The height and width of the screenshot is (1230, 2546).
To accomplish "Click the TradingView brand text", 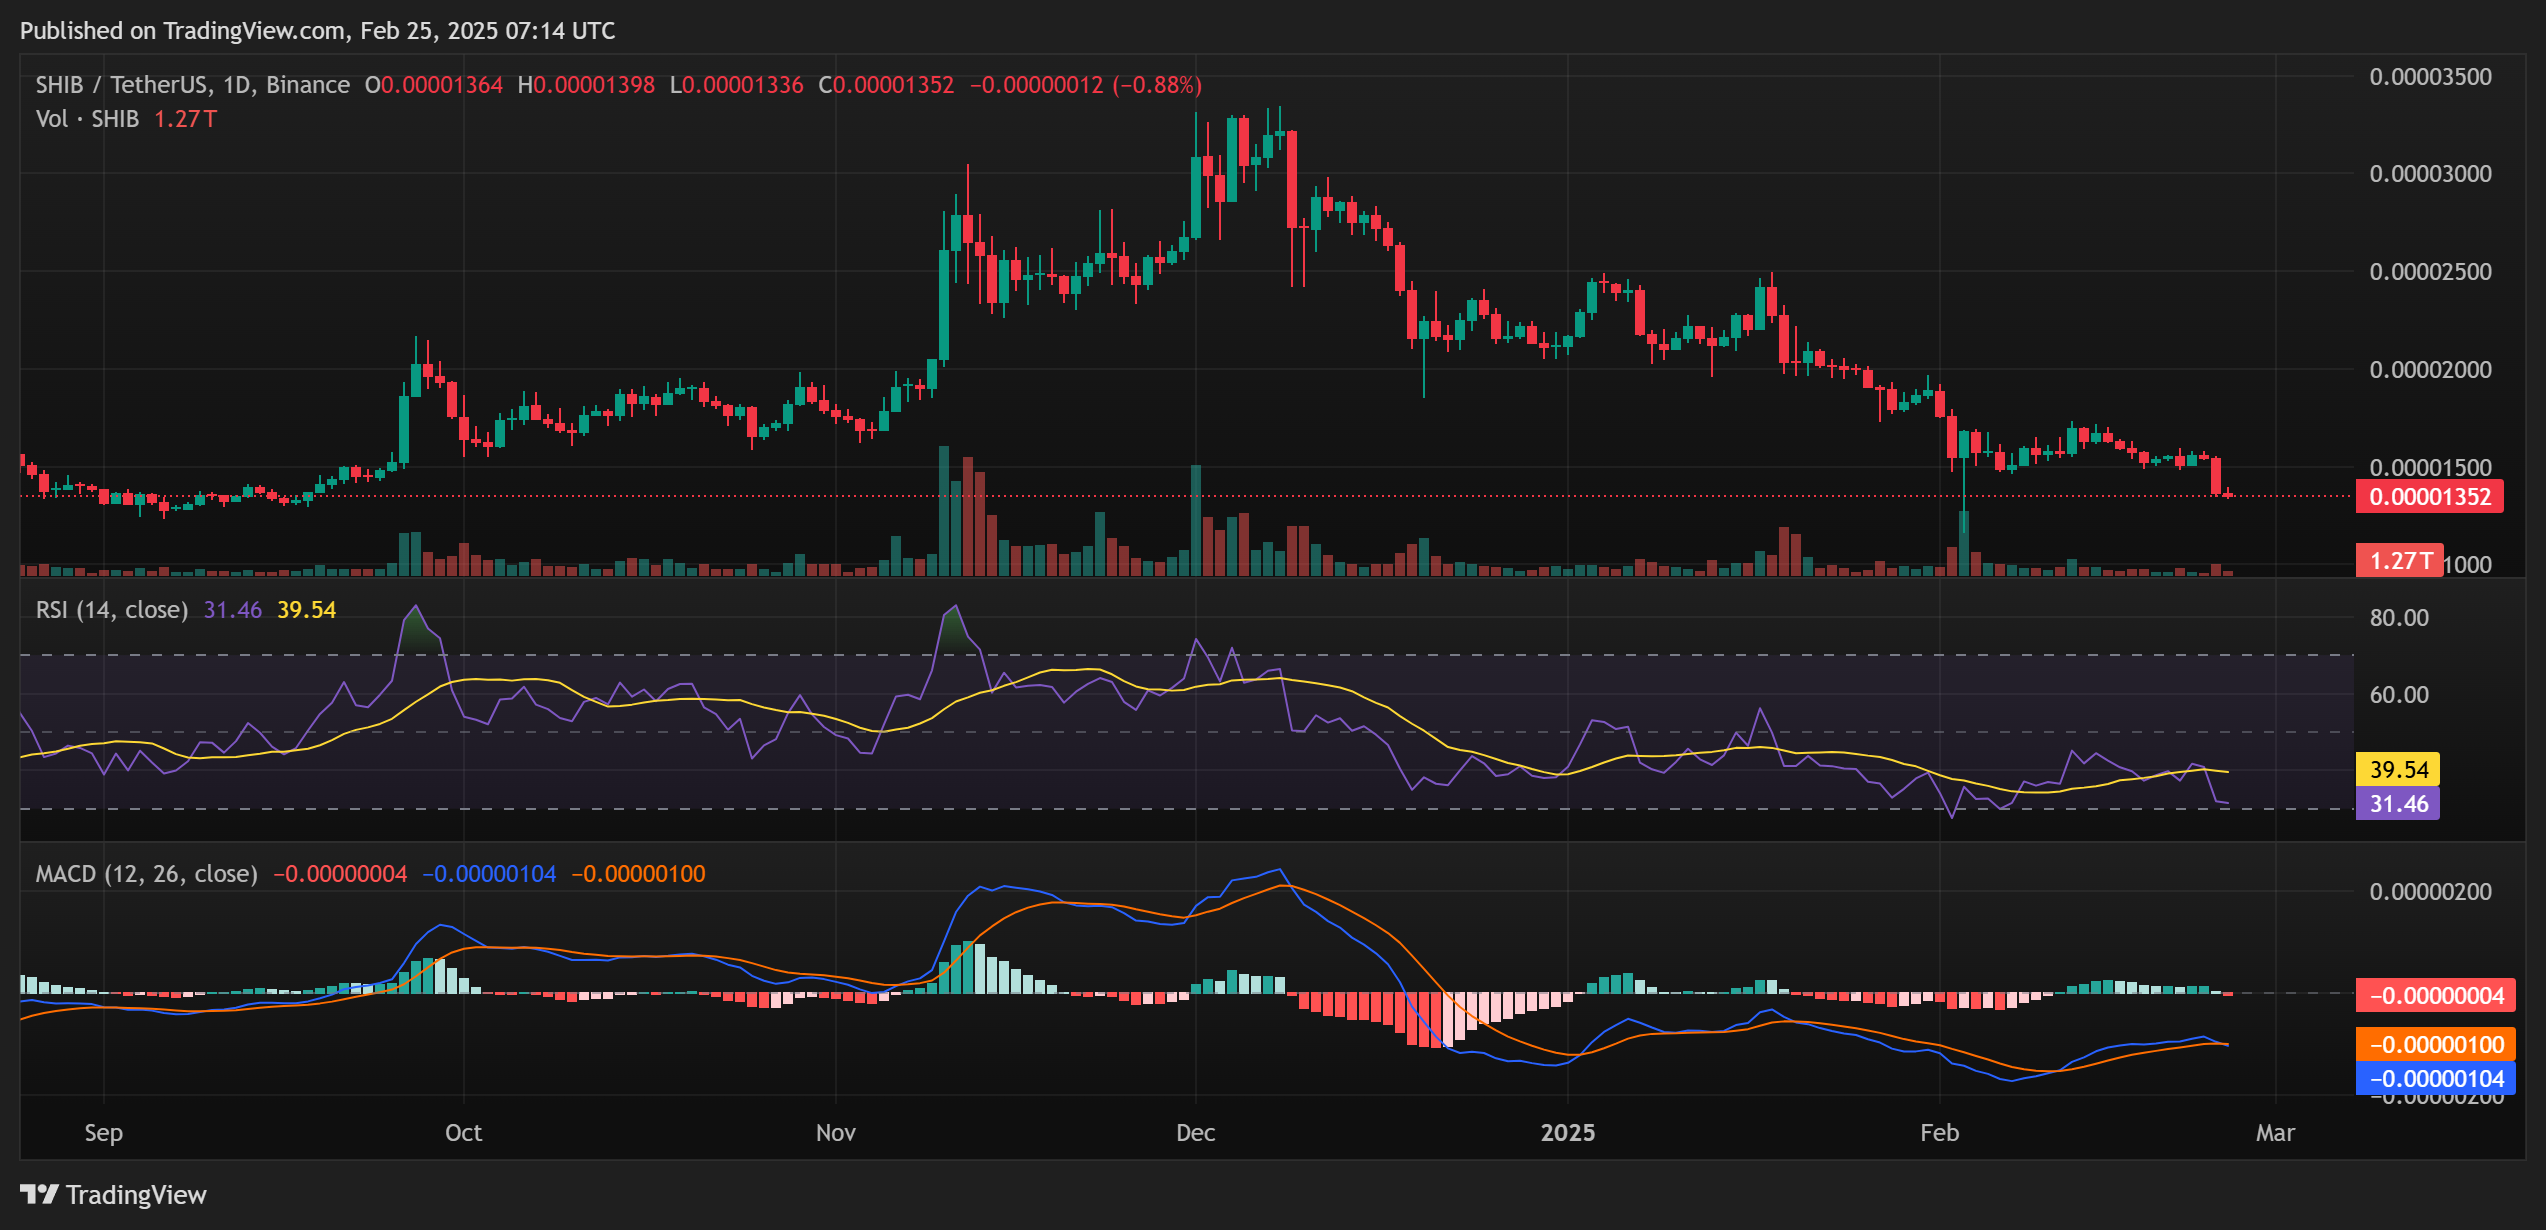I will tap(136, 1195).
